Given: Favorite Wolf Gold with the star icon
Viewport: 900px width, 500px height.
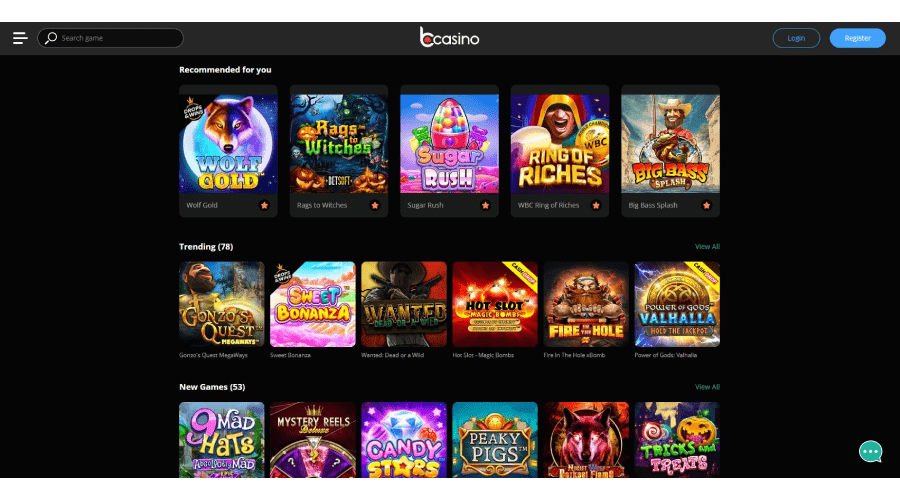Looking at the screenshot, I should (264, 206).
